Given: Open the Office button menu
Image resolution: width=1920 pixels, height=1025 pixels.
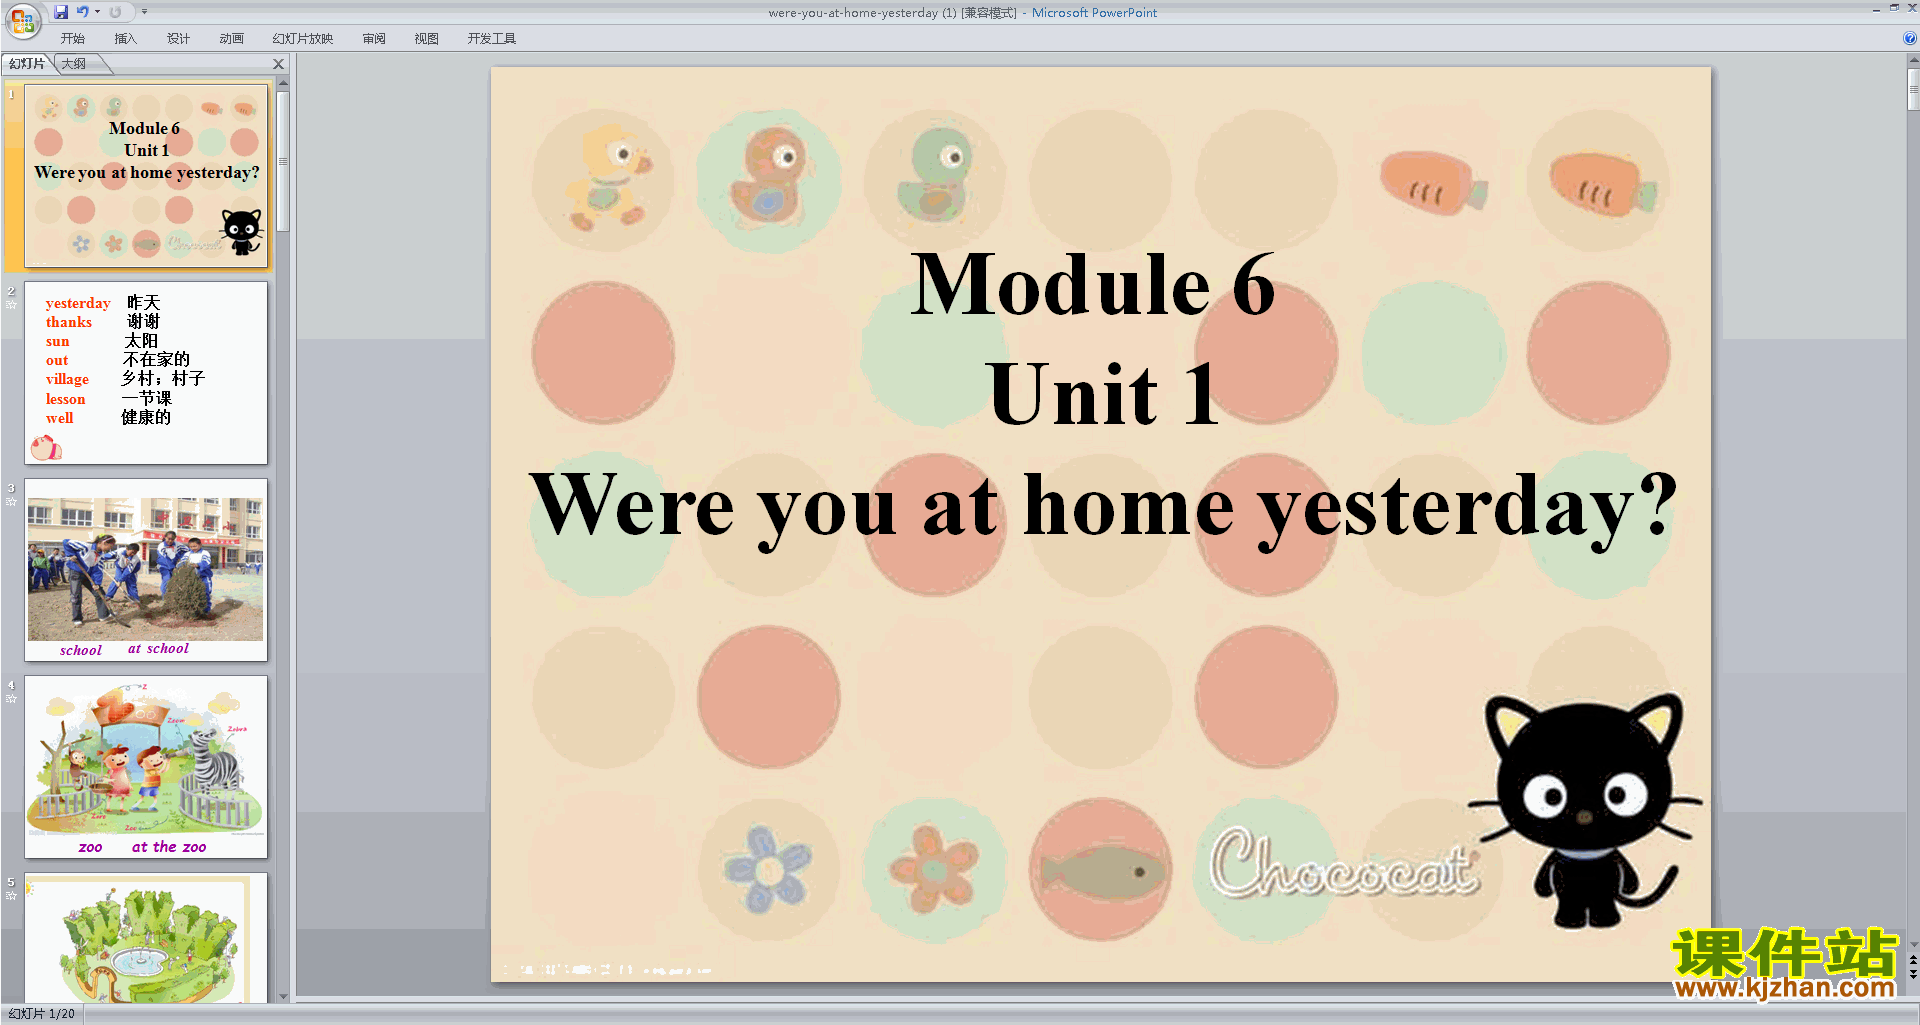Looking at the screenshot, I should pos(22,20).
